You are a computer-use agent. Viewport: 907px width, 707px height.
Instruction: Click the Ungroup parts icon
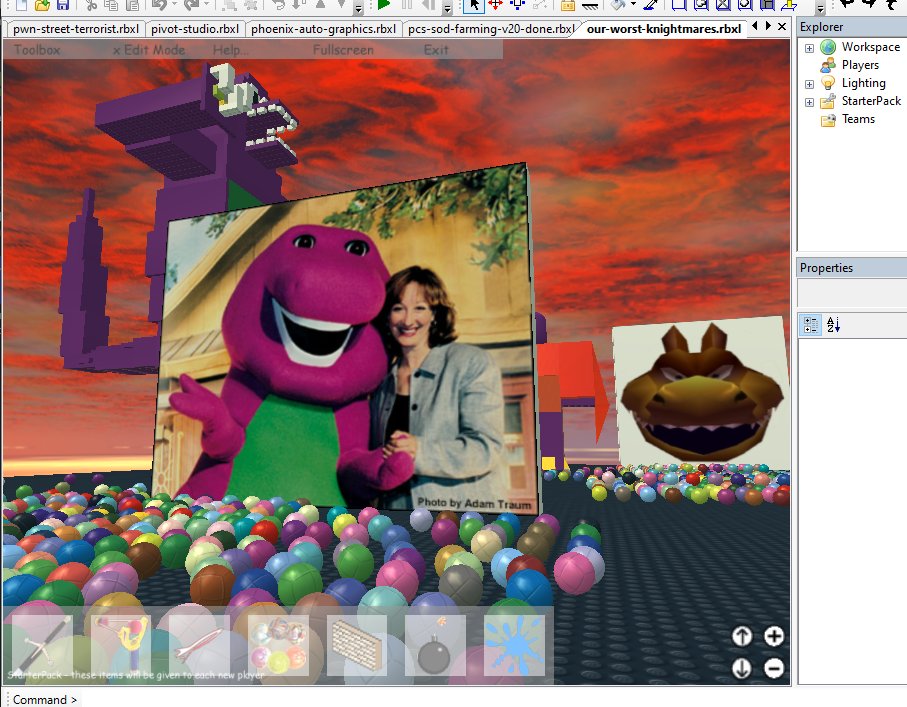251,5
